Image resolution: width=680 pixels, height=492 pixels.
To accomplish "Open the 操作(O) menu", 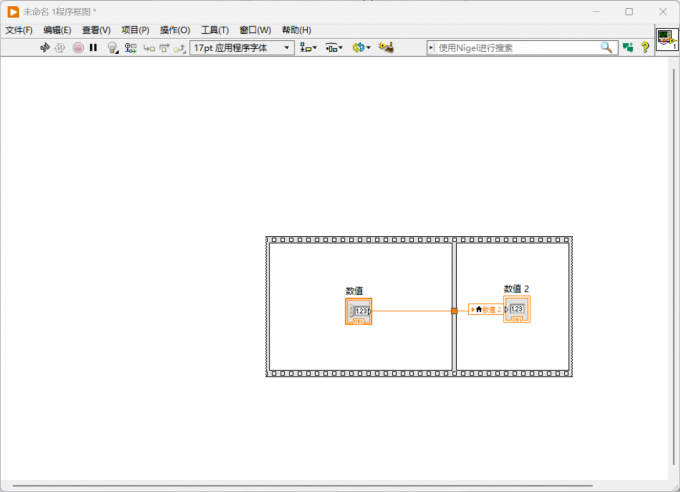I will [175, 30].
